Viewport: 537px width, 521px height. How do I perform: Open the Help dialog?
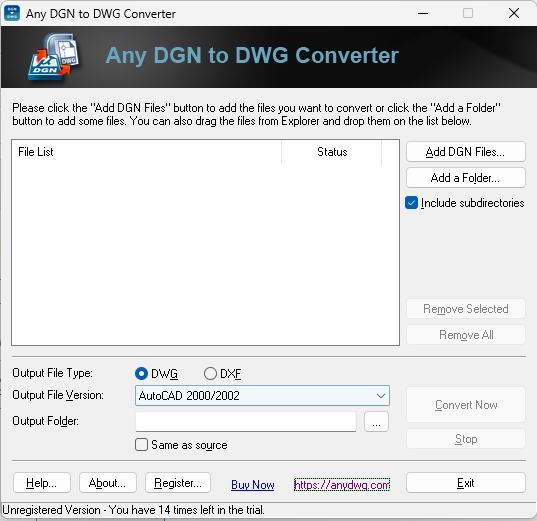pyautogui.click(x=42, y=483)
